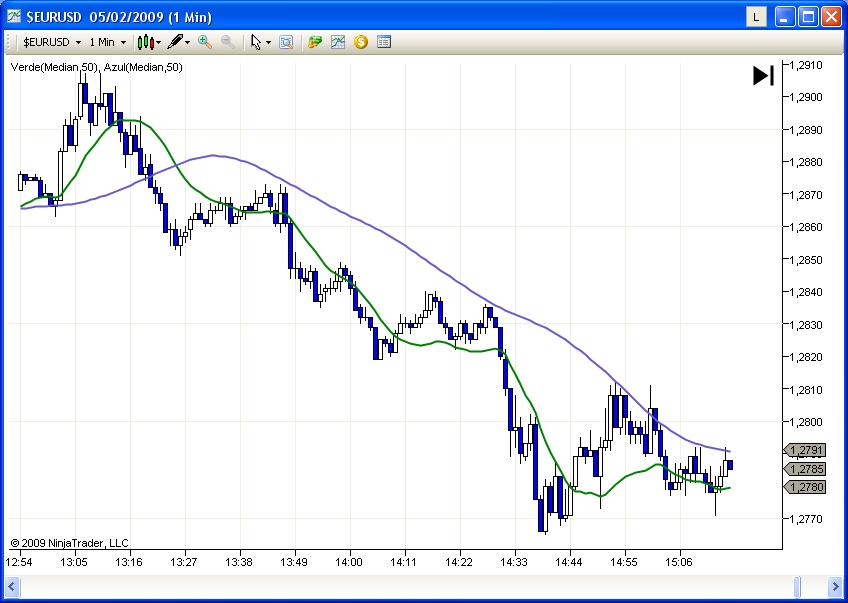Click the greyed zoom out magnifier icon
The width and height of the screenshot is (848, 603).
(228, 42)
